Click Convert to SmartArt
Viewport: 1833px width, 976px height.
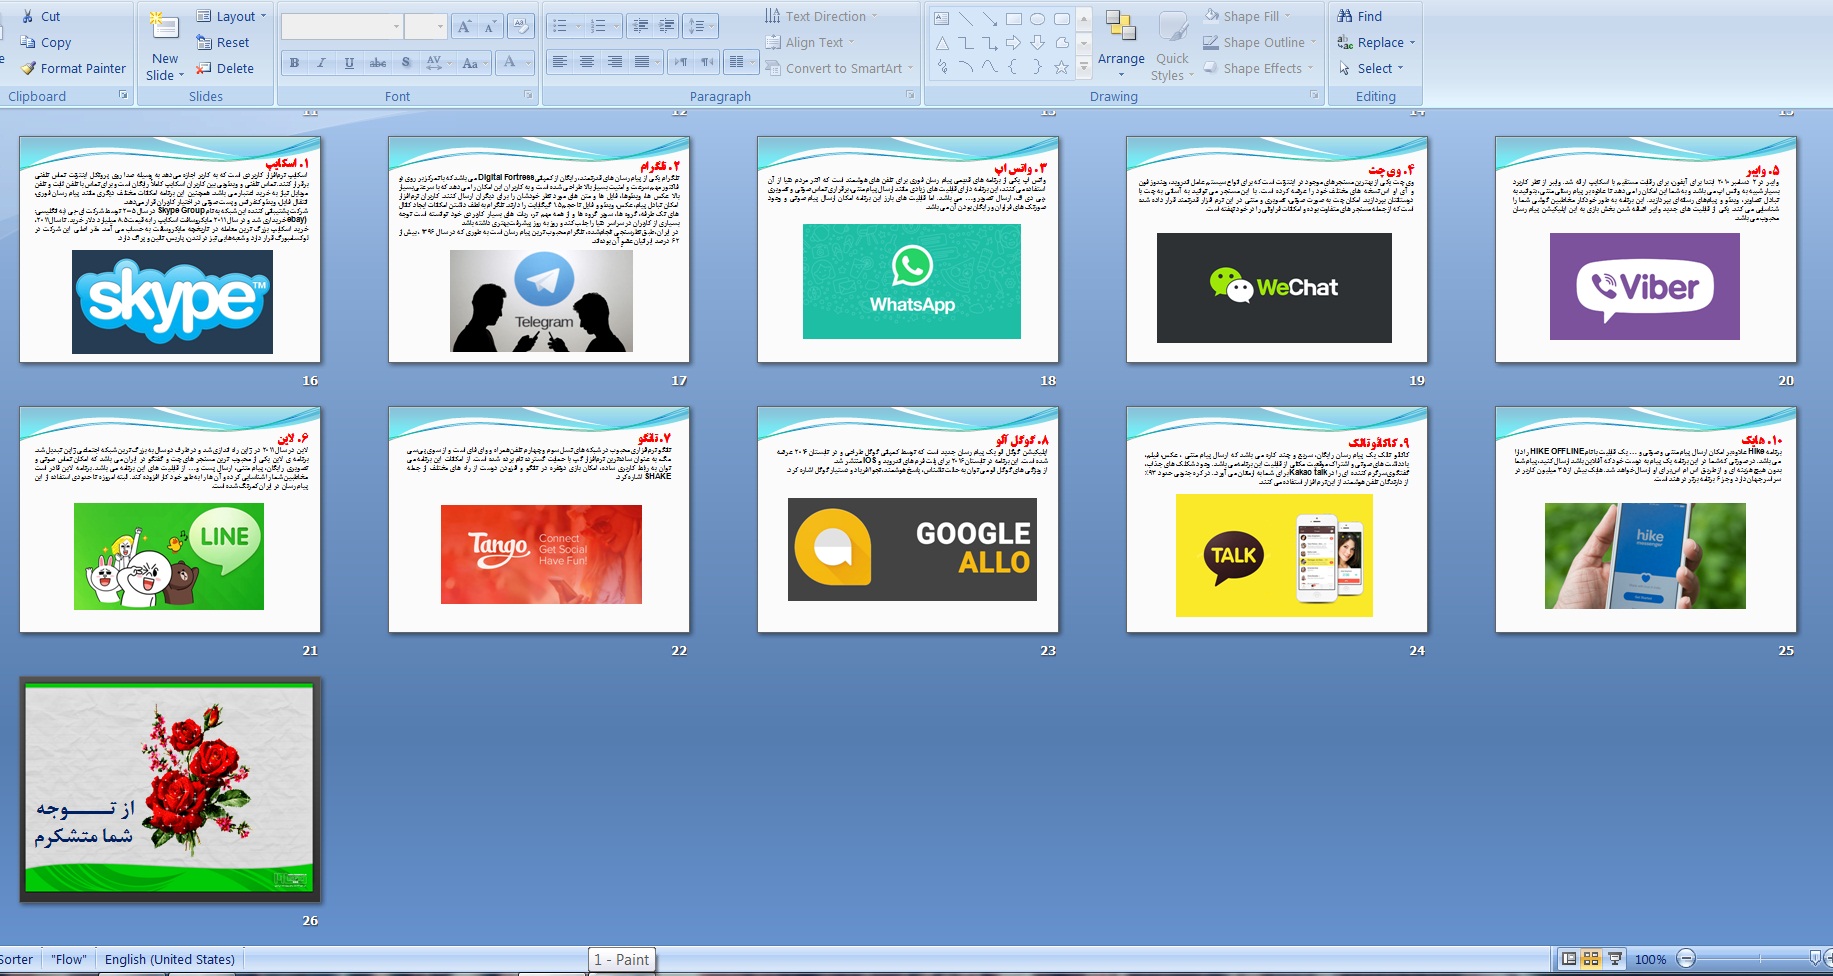(x=839, y=68)
